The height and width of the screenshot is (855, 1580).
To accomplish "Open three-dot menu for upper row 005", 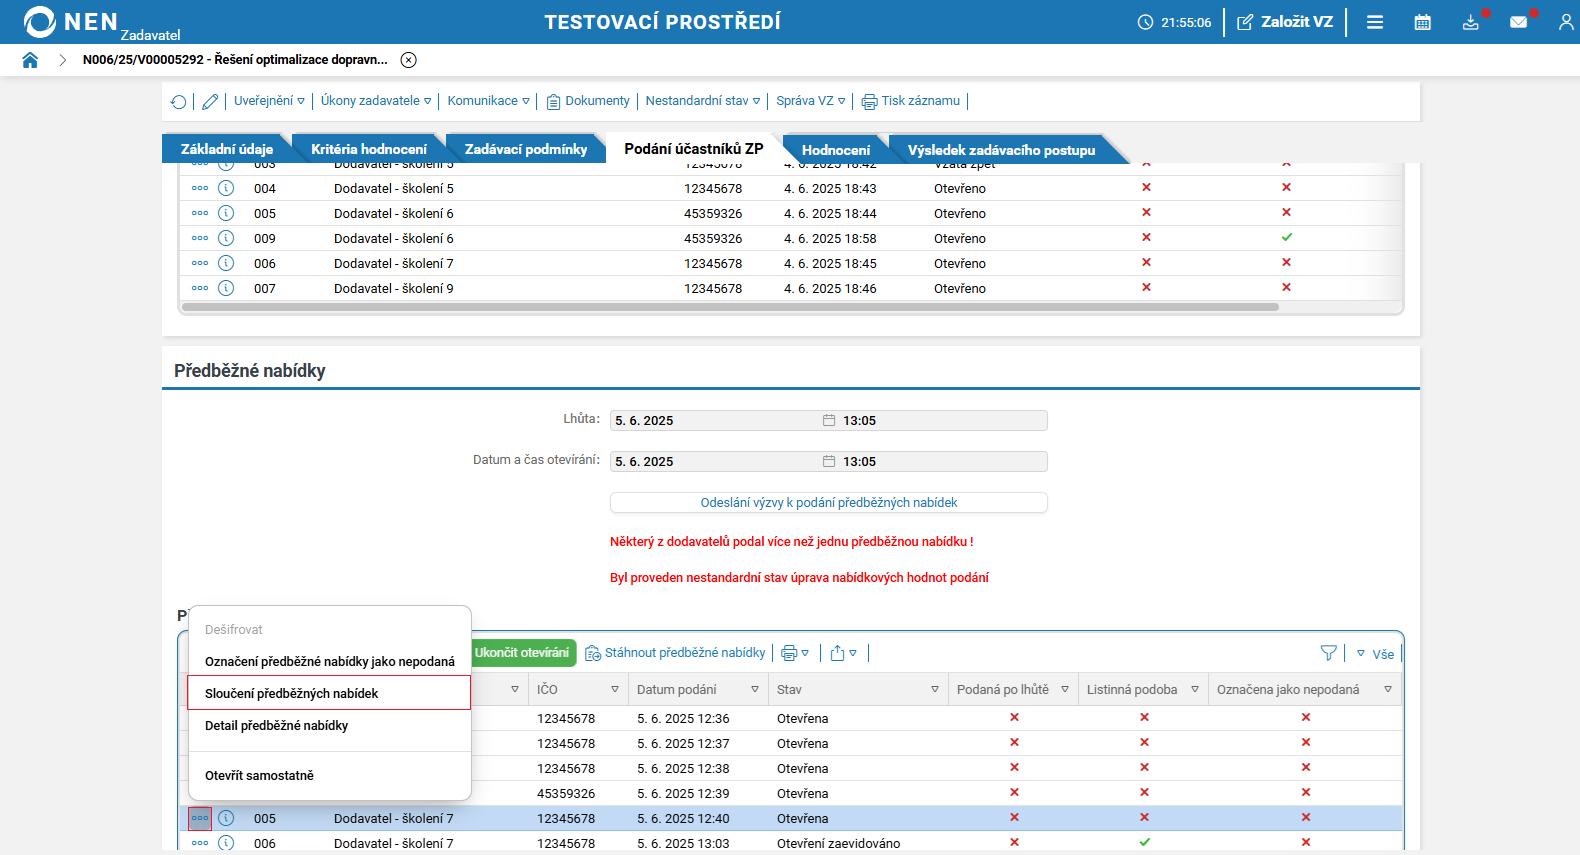I will point(200,213).
